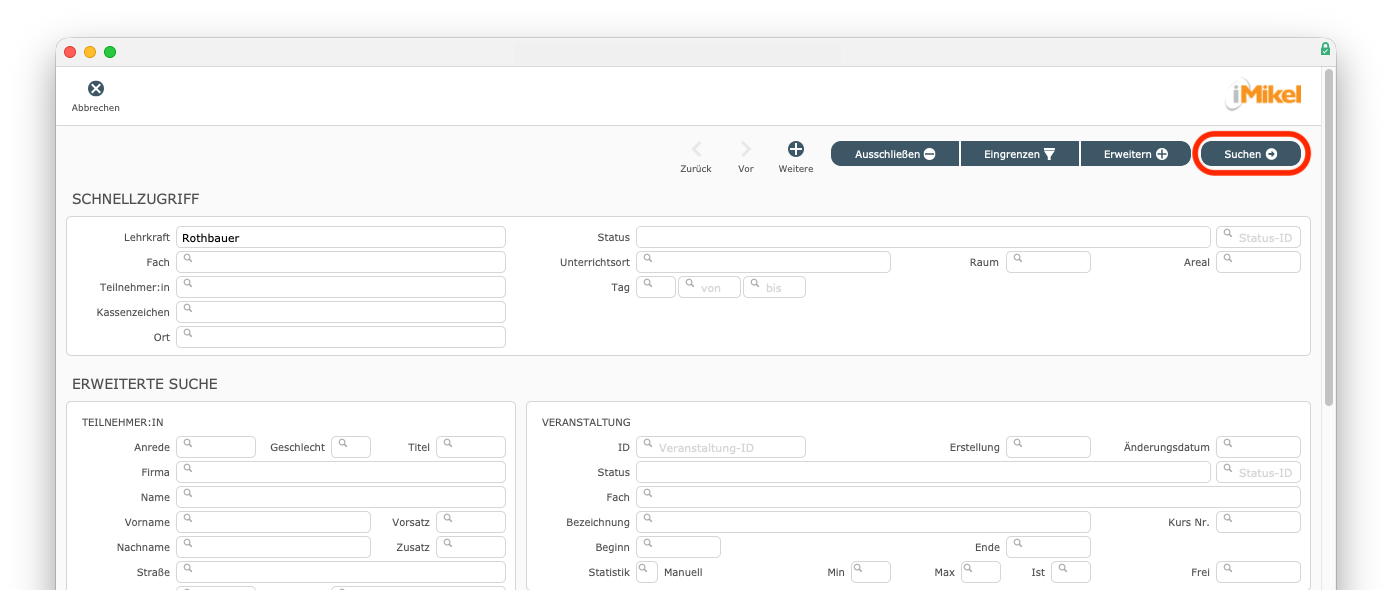
Task: Click the Raum search field
Action: [x=1048, y=262]
